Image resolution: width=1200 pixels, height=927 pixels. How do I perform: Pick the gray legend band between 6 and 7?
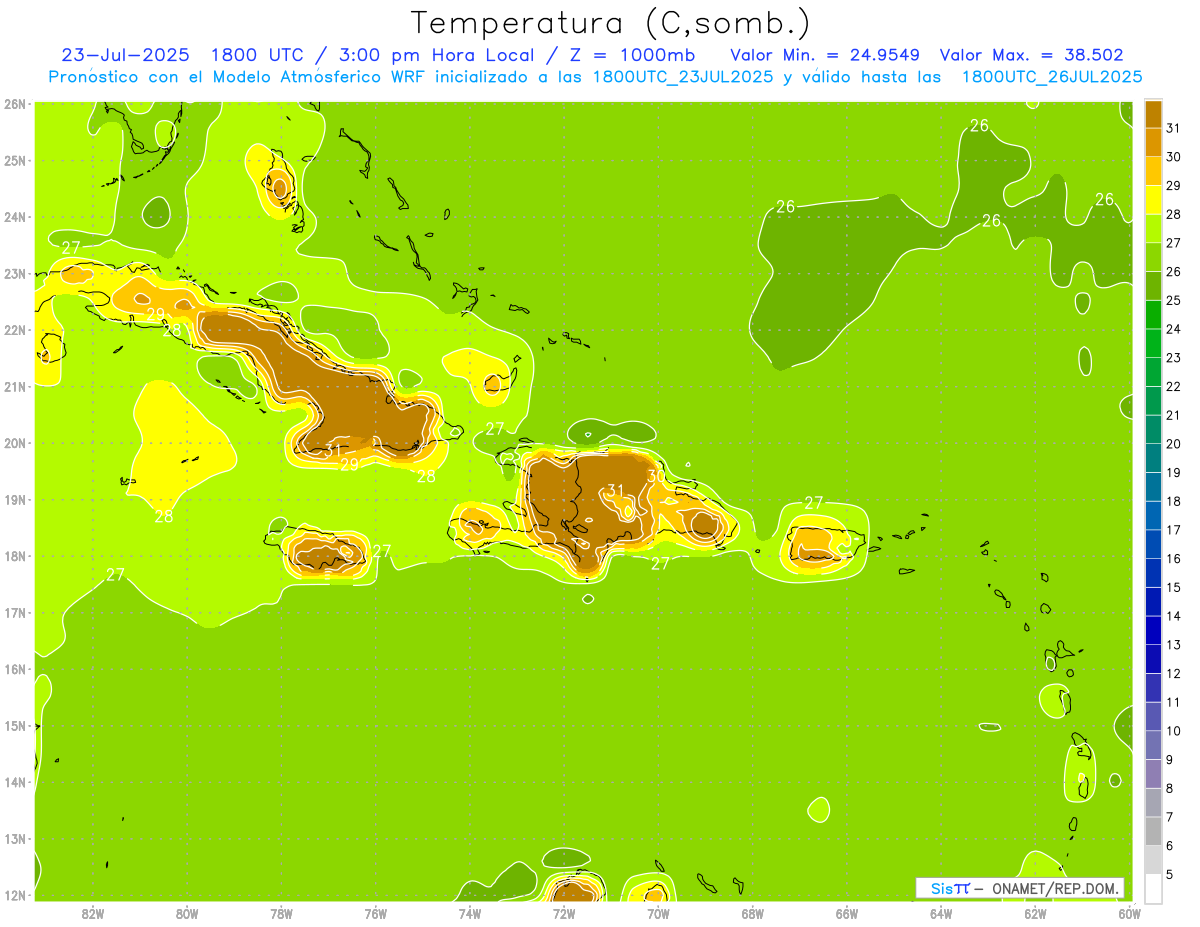point(1153,831)
